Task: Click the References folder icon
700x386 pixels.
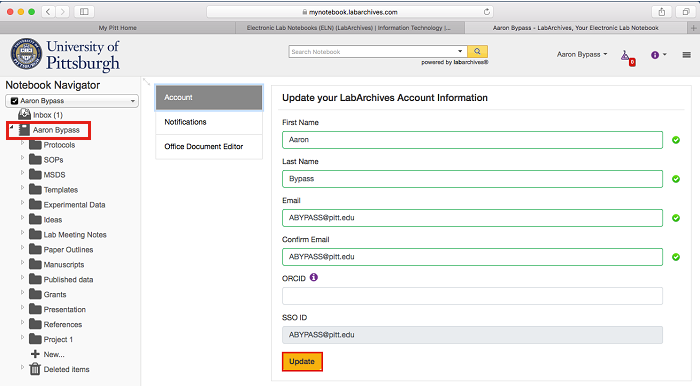Action: [x=35, y=324]
